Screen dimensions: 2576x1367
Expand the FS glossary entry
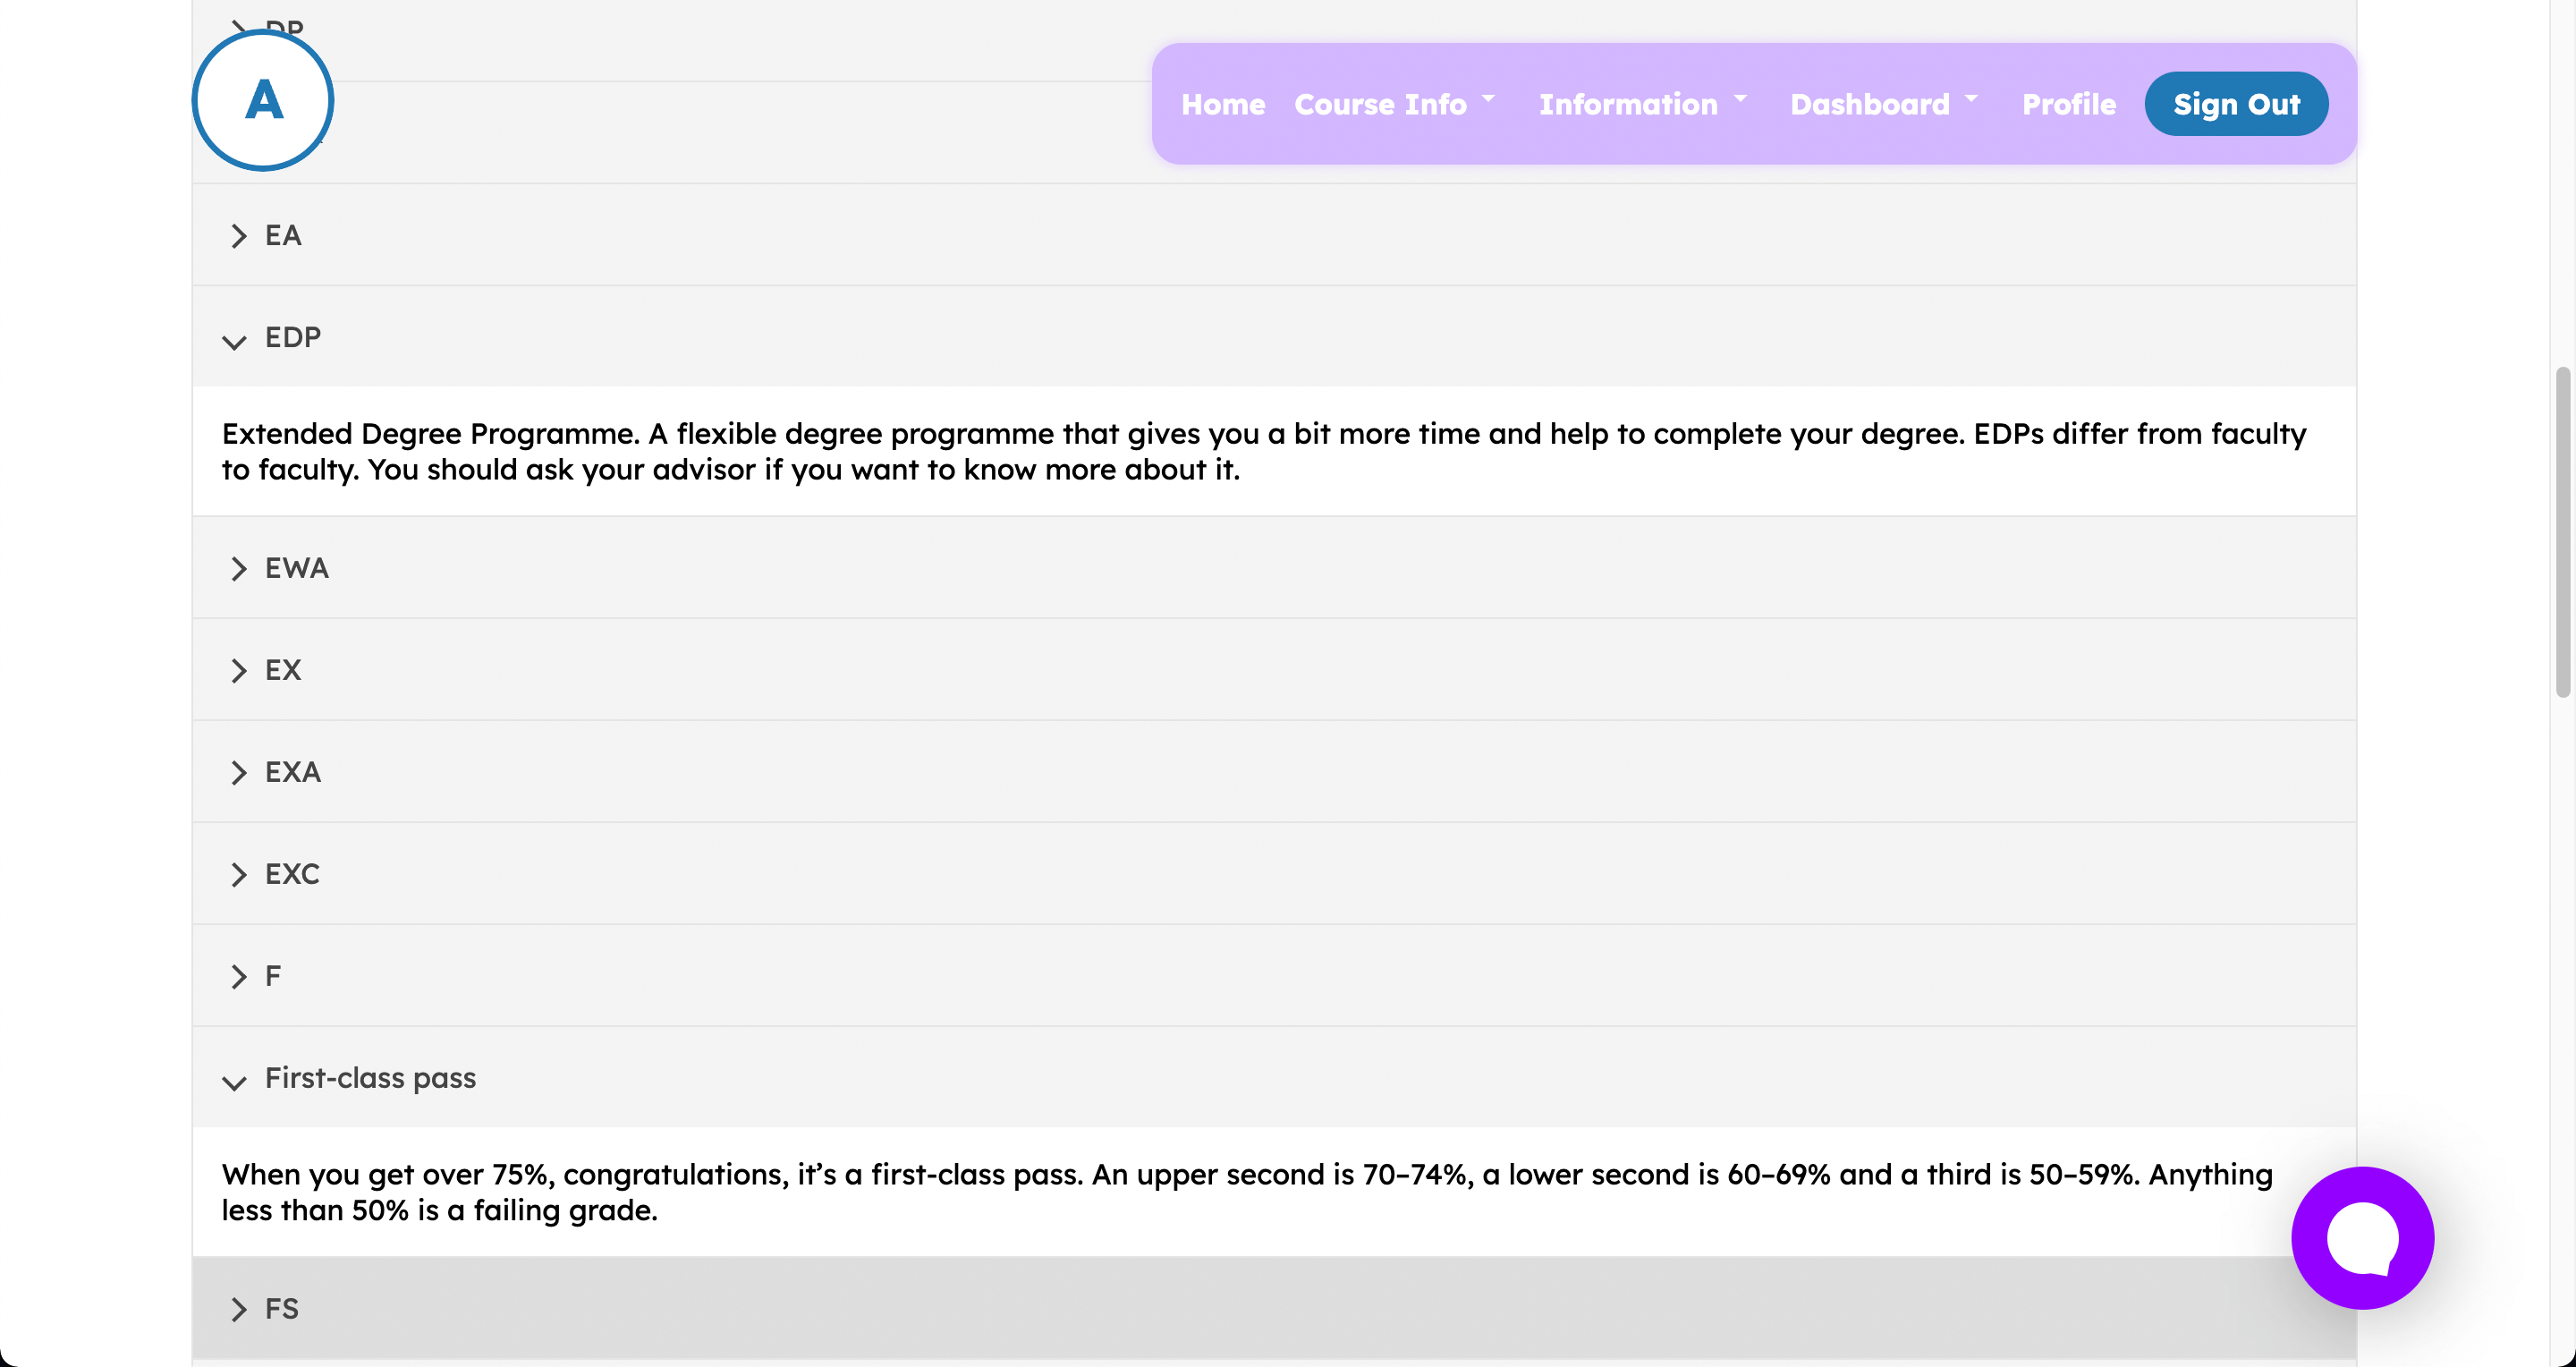[1274, 1309]
